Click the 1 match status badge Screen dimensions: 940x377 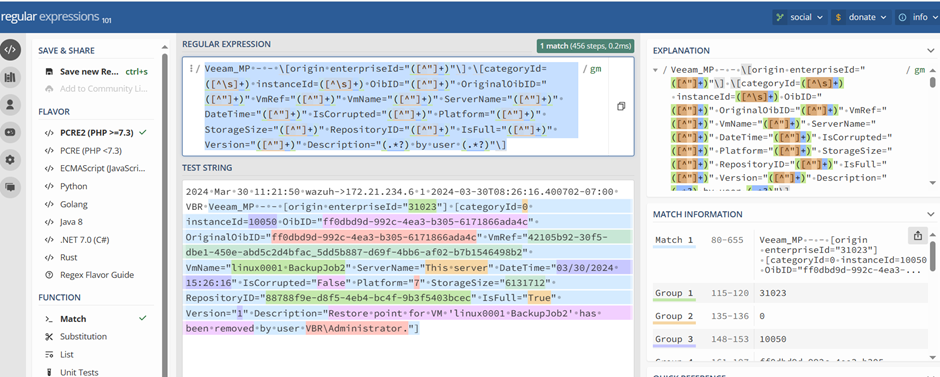(x=585, y=46)
